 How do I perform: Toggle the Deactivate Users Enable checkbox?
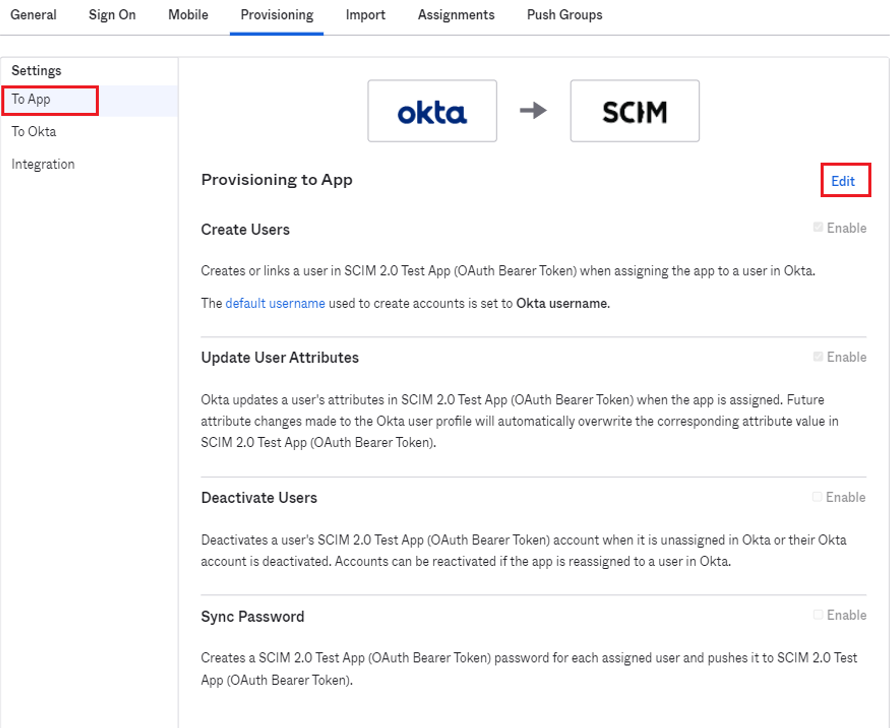[817, 497]
